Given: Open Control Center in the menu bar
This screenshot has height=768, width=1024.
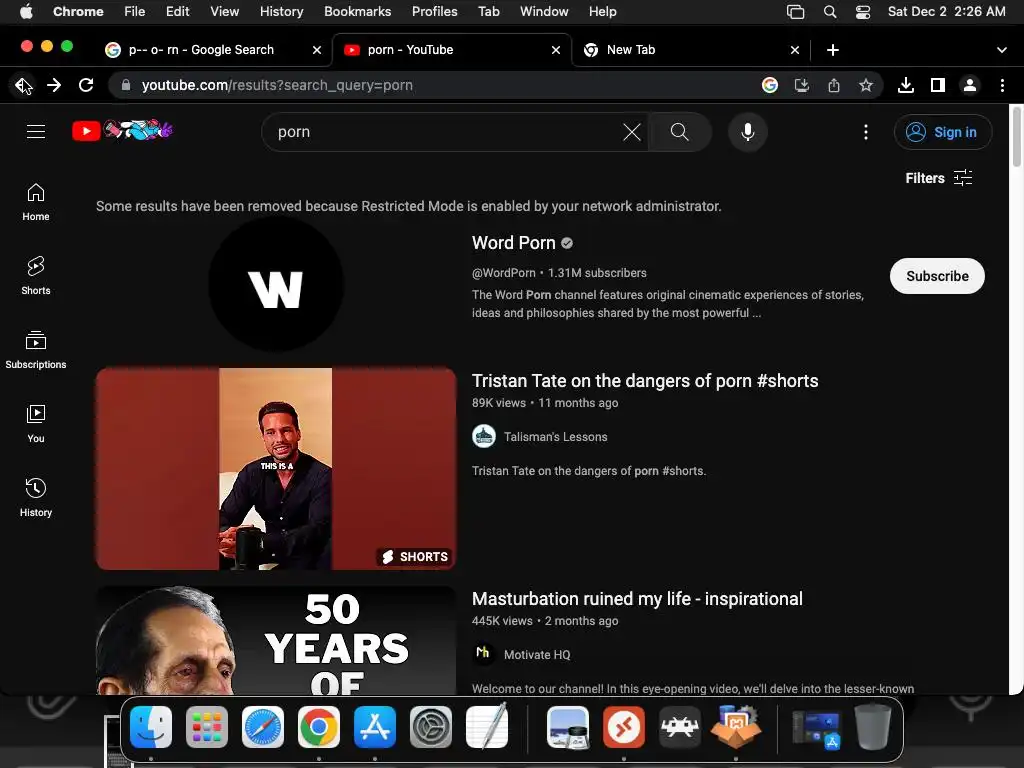Looking at the screenshot, I should (x=863, y=11).
